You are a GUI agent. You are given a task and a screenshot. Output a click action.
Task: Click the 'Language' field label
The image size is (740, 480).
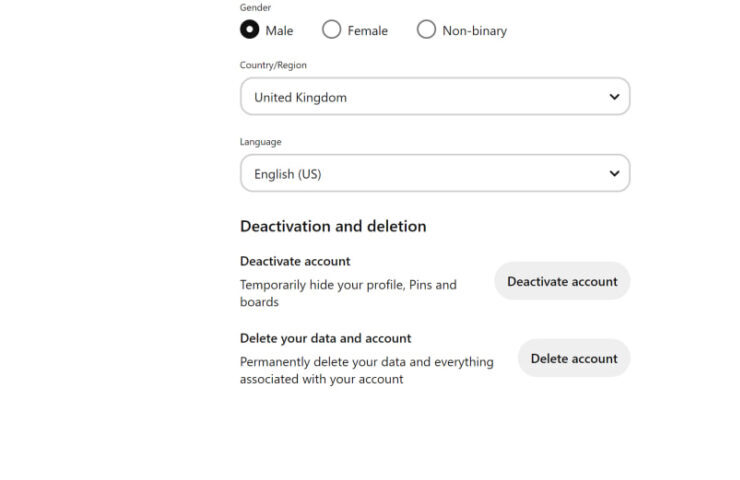(261, 142)
